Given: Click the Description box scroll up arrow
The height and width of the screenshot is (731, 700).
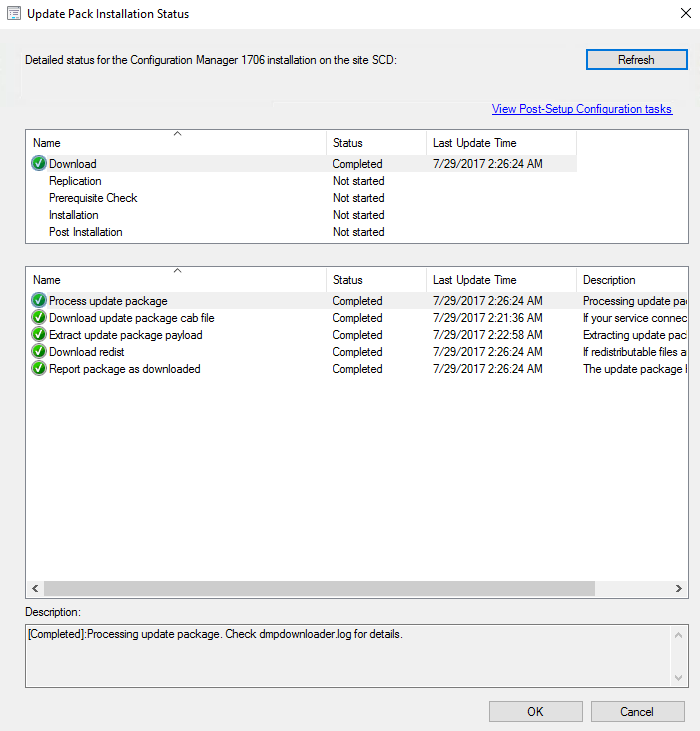Looking at the screenshot, I should pos(678,635).
